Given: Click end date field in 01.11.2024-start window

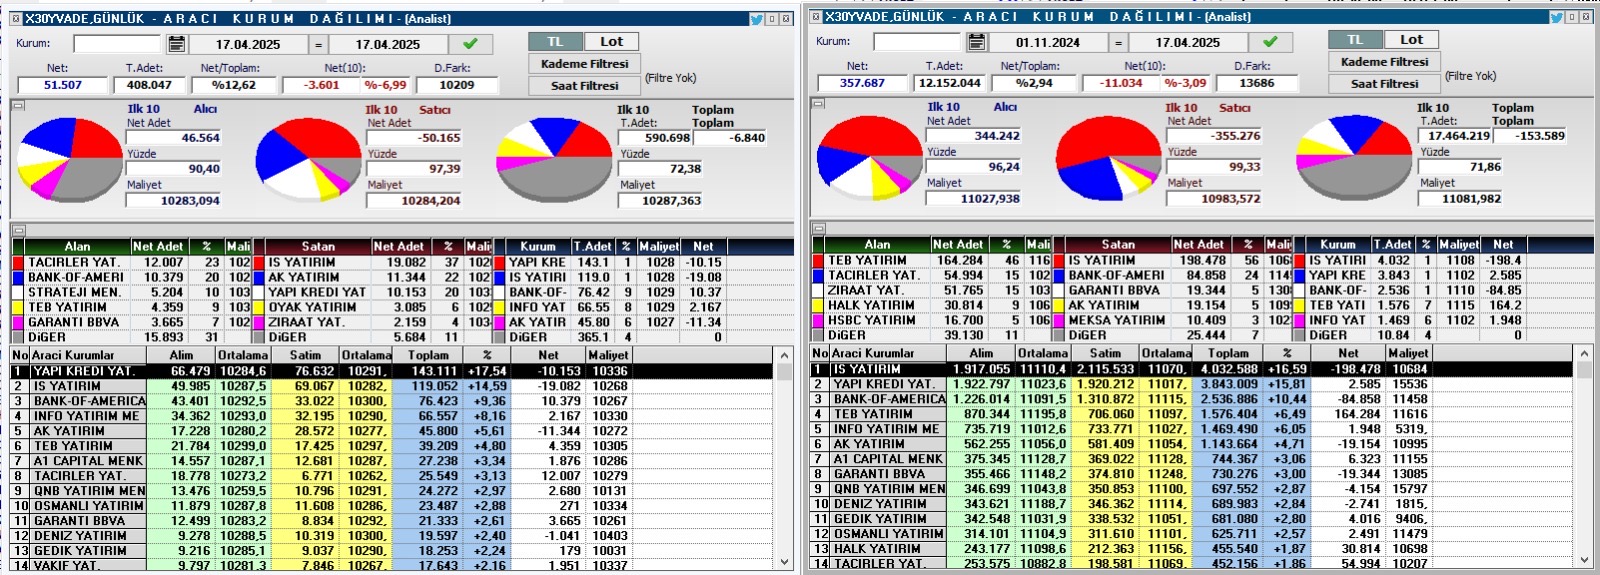Looking at the screenshot, I should 1188,42.
